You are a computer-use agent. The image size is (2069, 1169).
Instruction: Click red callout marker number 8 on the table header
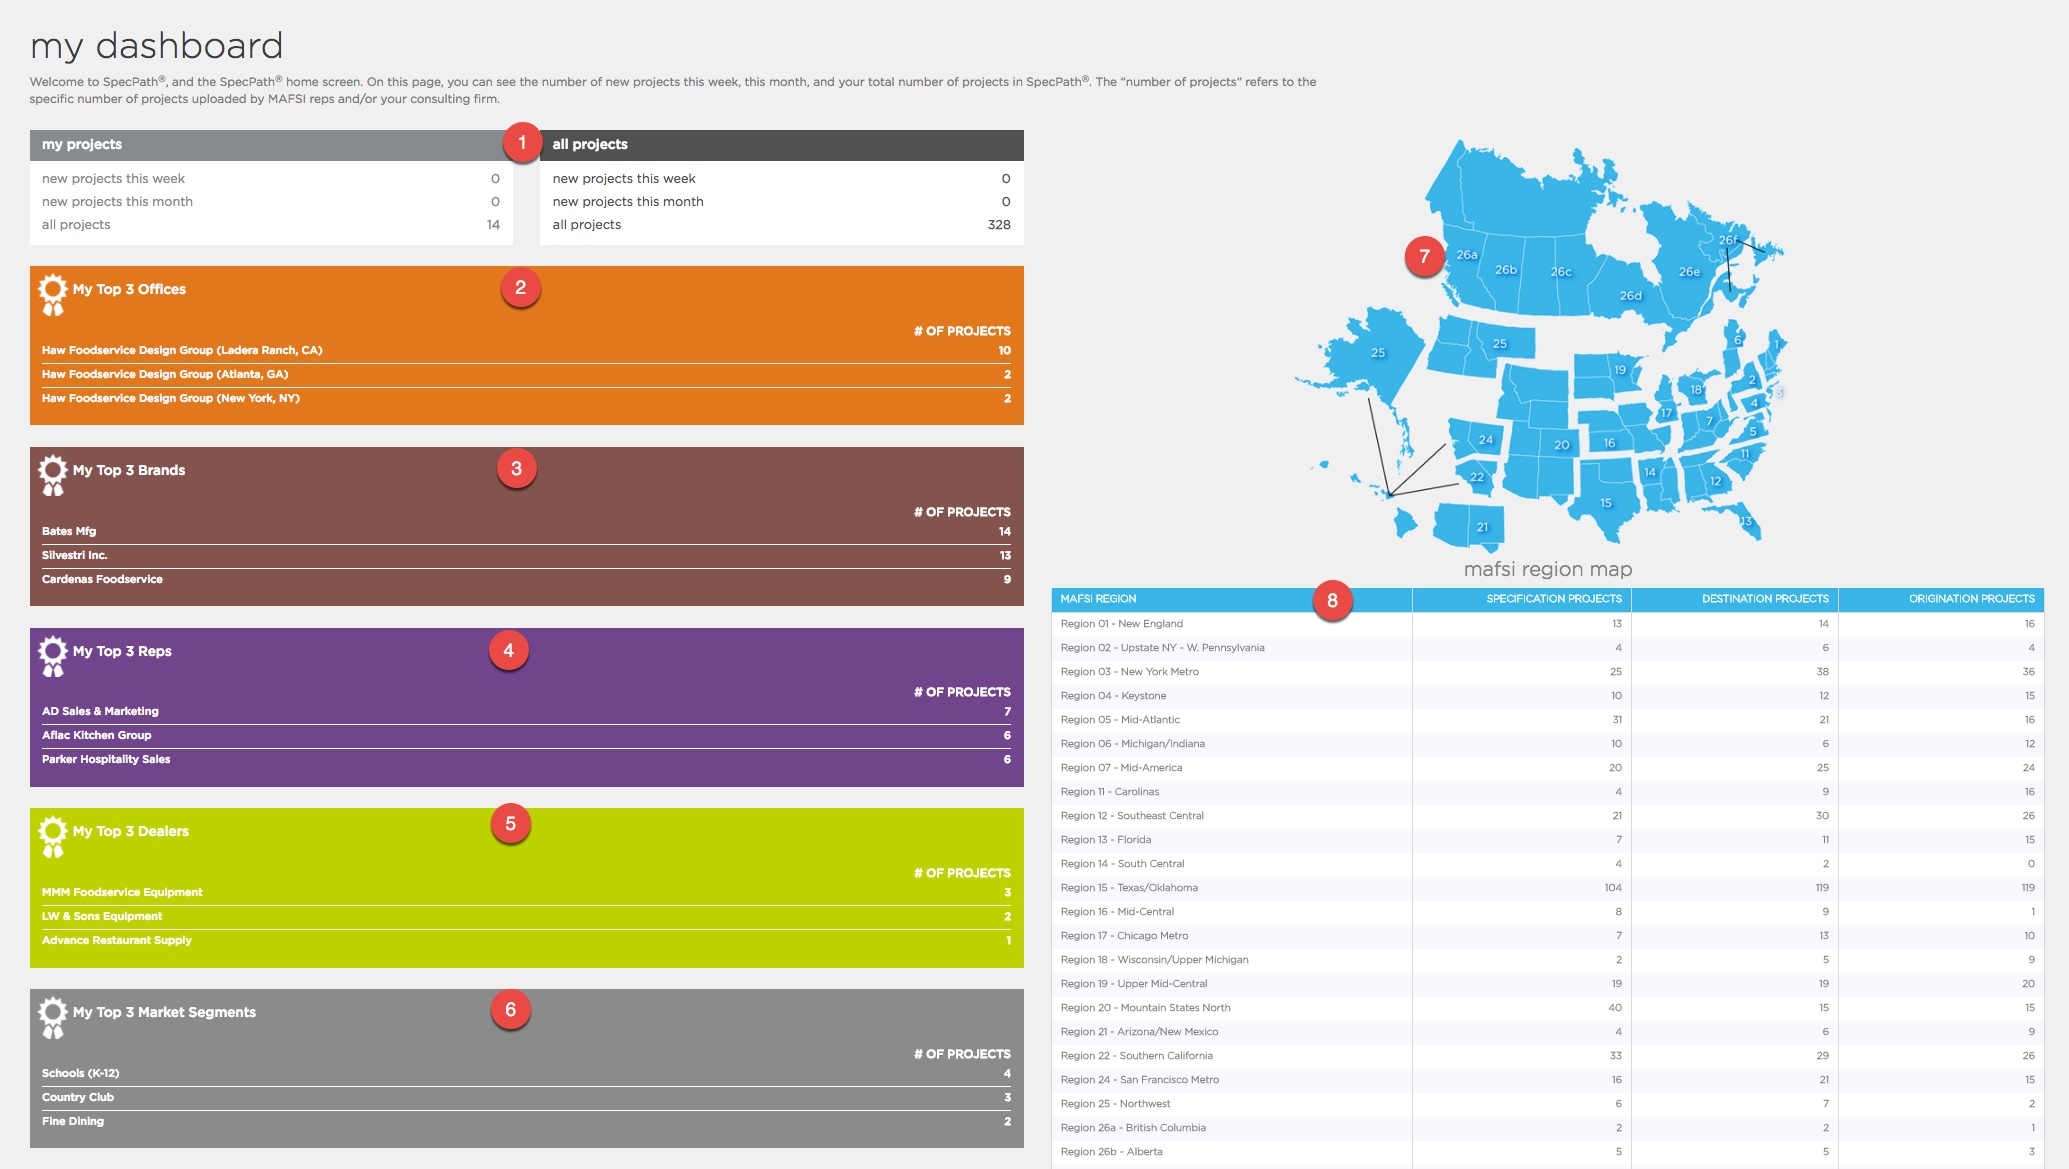[1331, 600]
